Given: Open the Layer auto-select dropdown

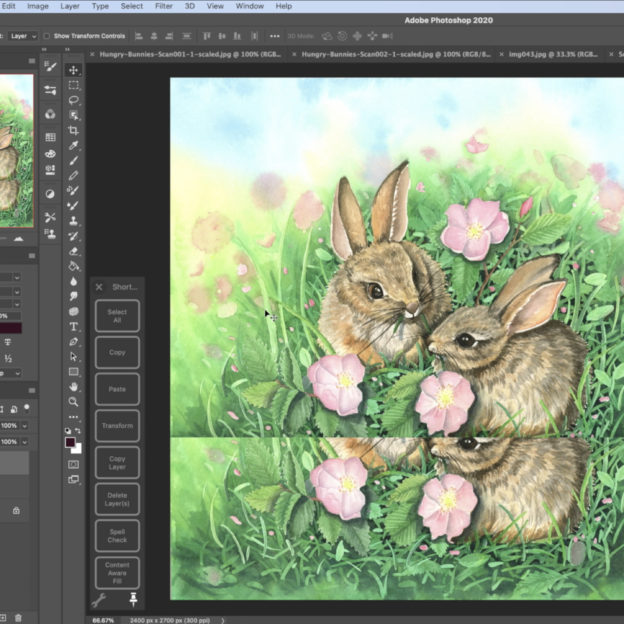Looking at the screenshot, I should [x=23, y=36].
